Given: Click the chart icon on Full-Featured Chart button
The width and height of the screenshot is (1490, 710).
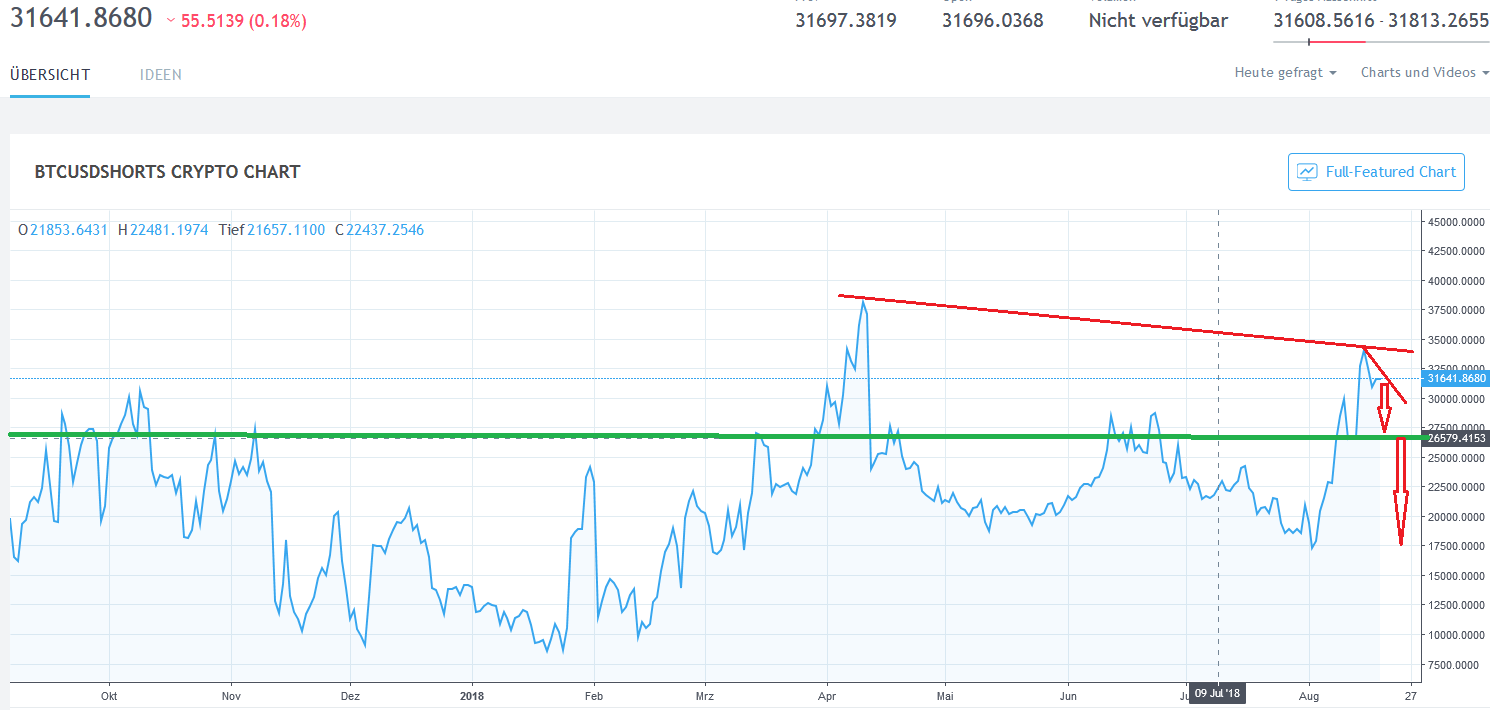Looking at the screenshot, I should click(x=1307, y=171).
